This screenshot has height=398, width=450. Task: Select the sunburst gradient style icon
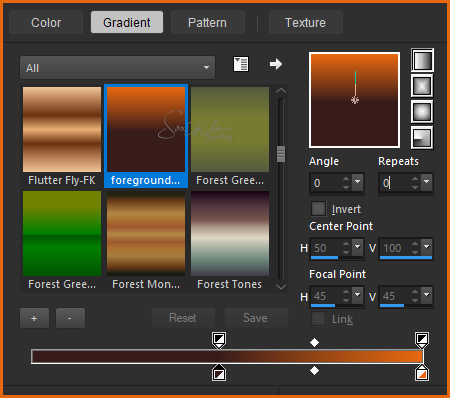(x=422, y=112)
